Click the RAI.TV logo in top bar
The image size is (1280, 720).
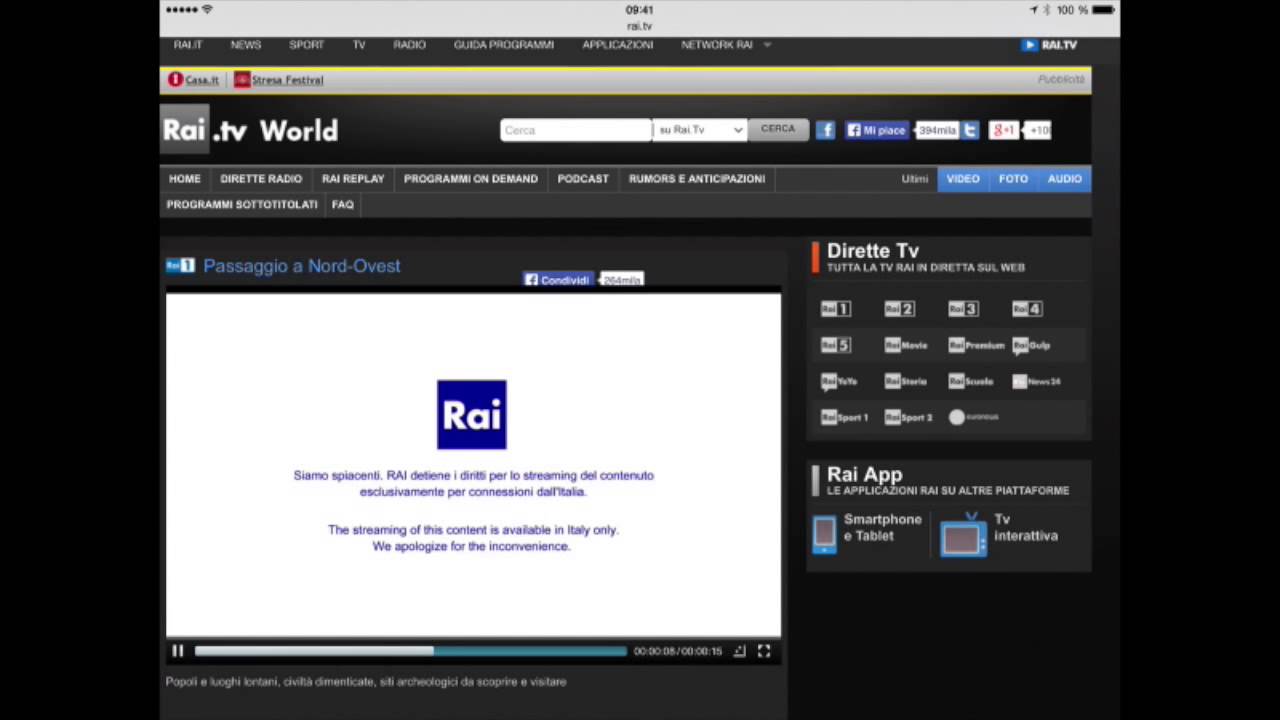pyautogui.click(x=1049, y=45)
